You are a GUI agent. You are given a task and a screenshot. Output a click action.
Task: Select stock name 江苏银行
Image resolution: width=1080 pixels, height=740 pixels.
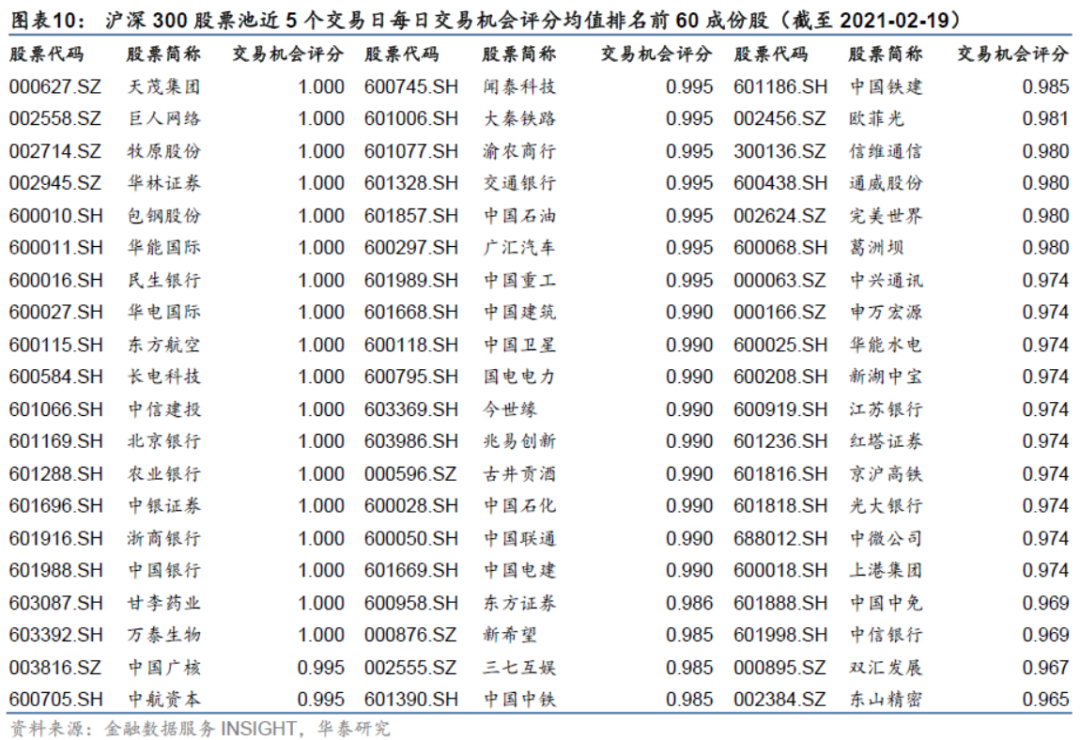pyautogui.click(x=886, y=409)
